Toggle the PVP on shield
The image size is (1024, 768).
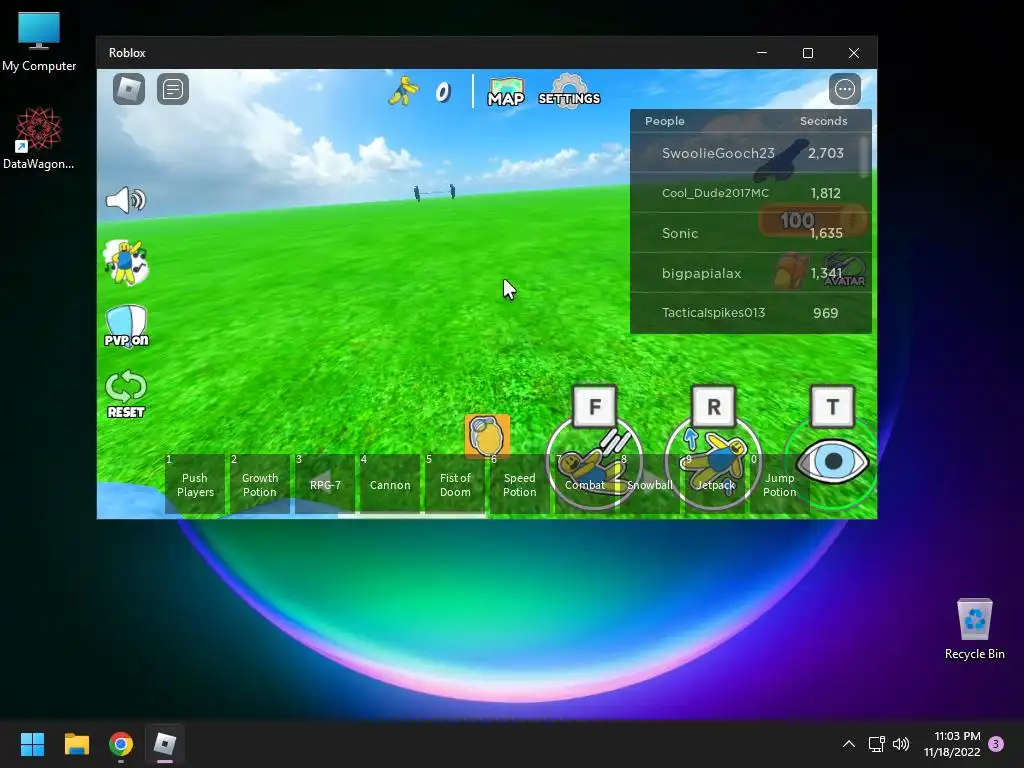pos(126,327)
